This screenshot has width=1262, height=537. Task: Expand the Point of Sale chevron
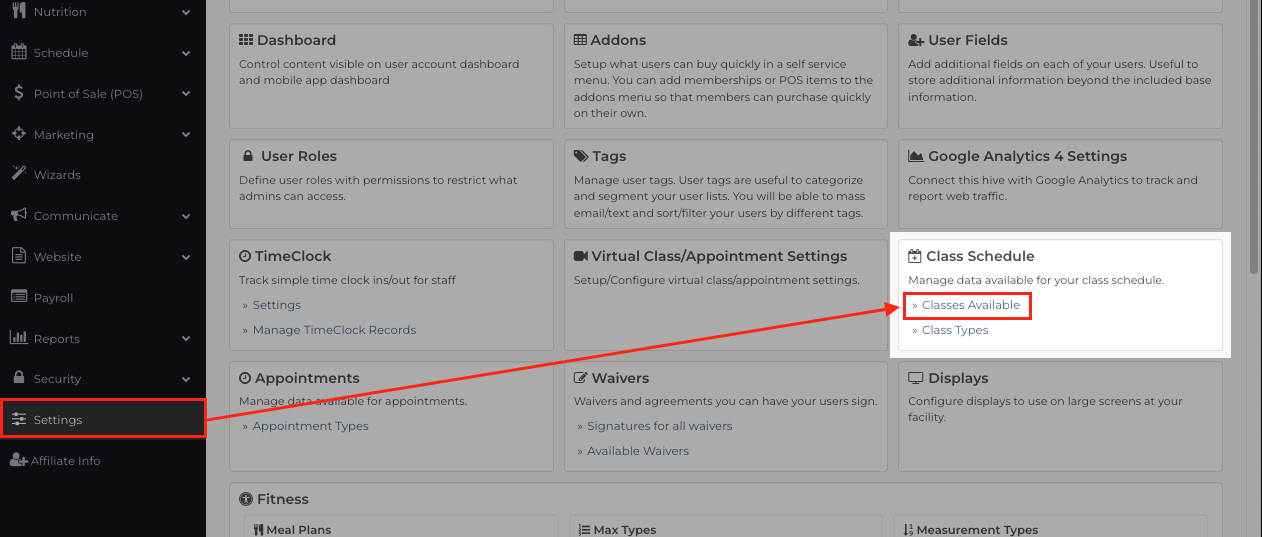click(x=187, y=93)
